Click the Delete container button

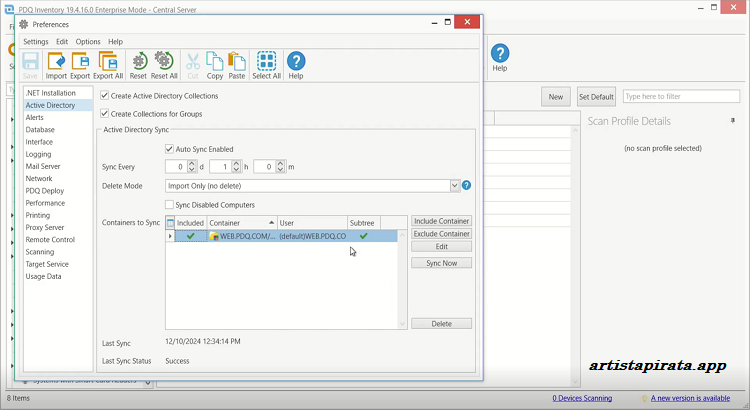441,324
